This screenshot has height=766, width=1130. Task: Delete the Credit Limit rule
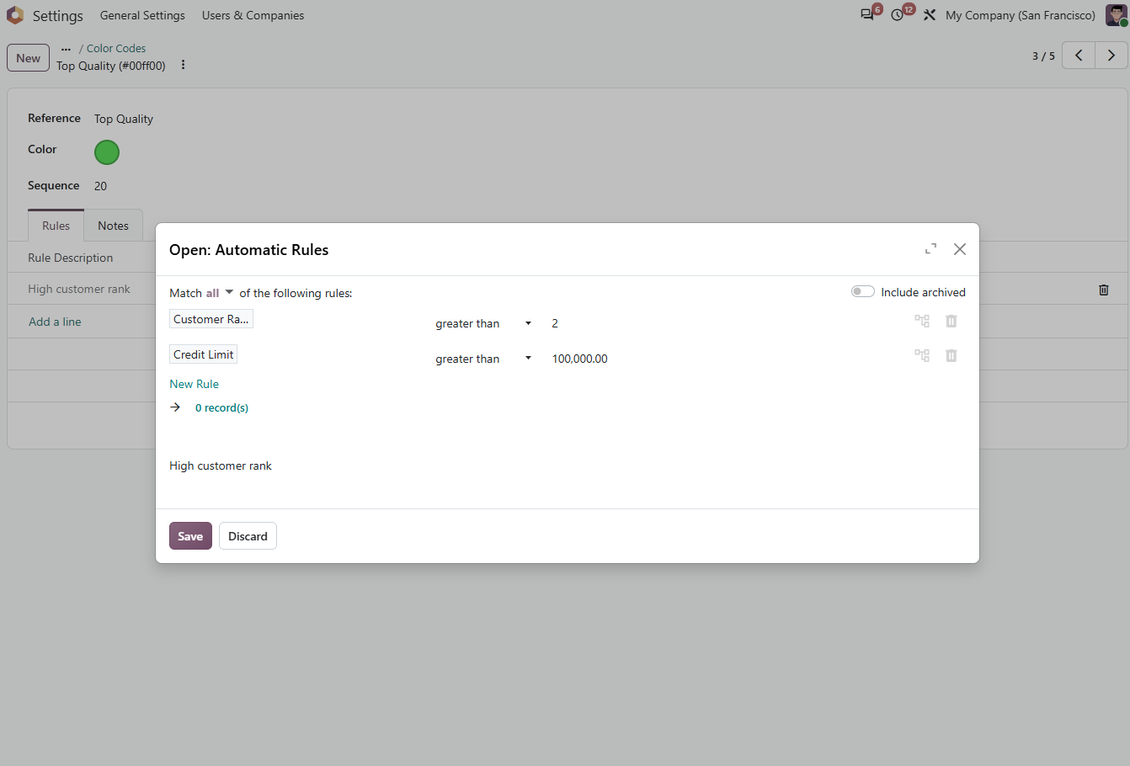tap(951, 355)
